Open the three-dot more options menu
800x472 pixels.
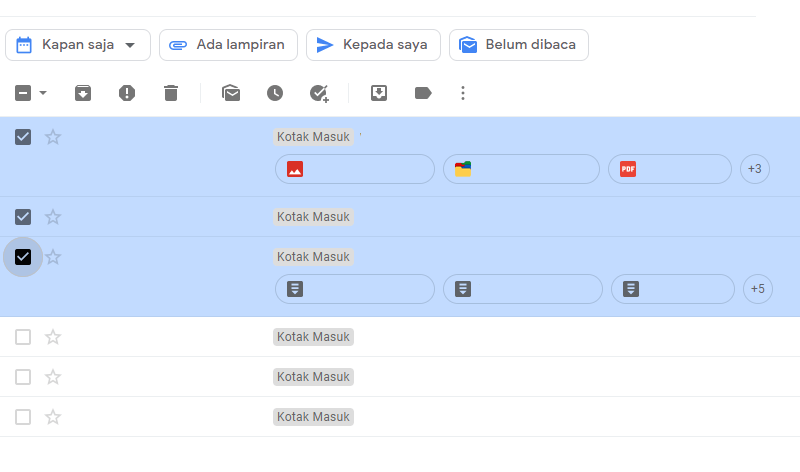463,93
